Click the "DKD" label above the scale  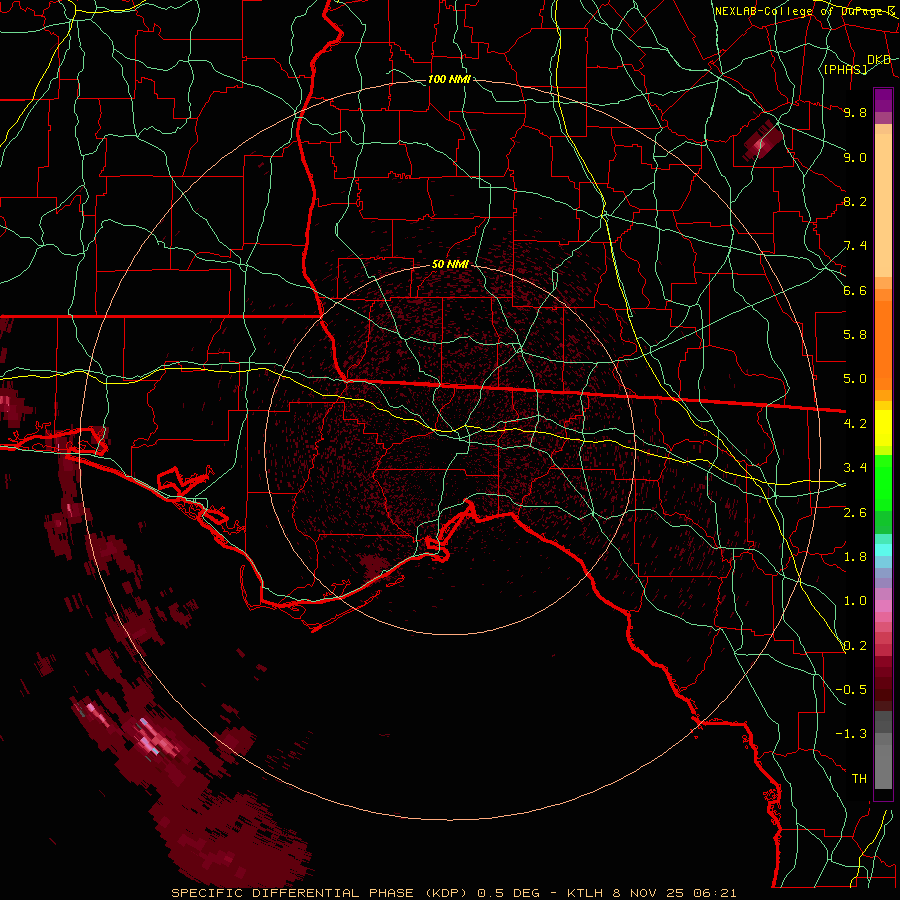pos(879,60)
